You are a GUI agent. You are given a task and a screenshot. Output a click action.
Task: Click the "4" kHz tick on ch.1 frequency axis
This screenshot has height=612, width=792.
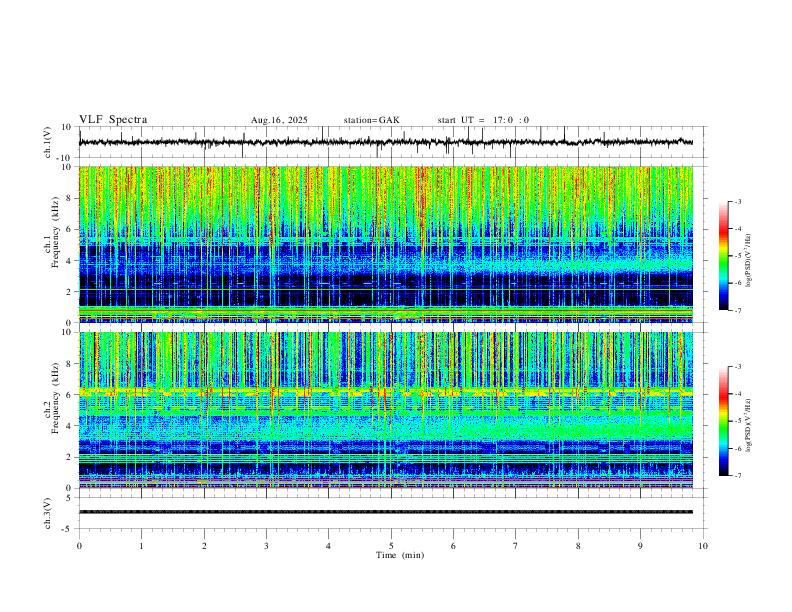(70, 261)
